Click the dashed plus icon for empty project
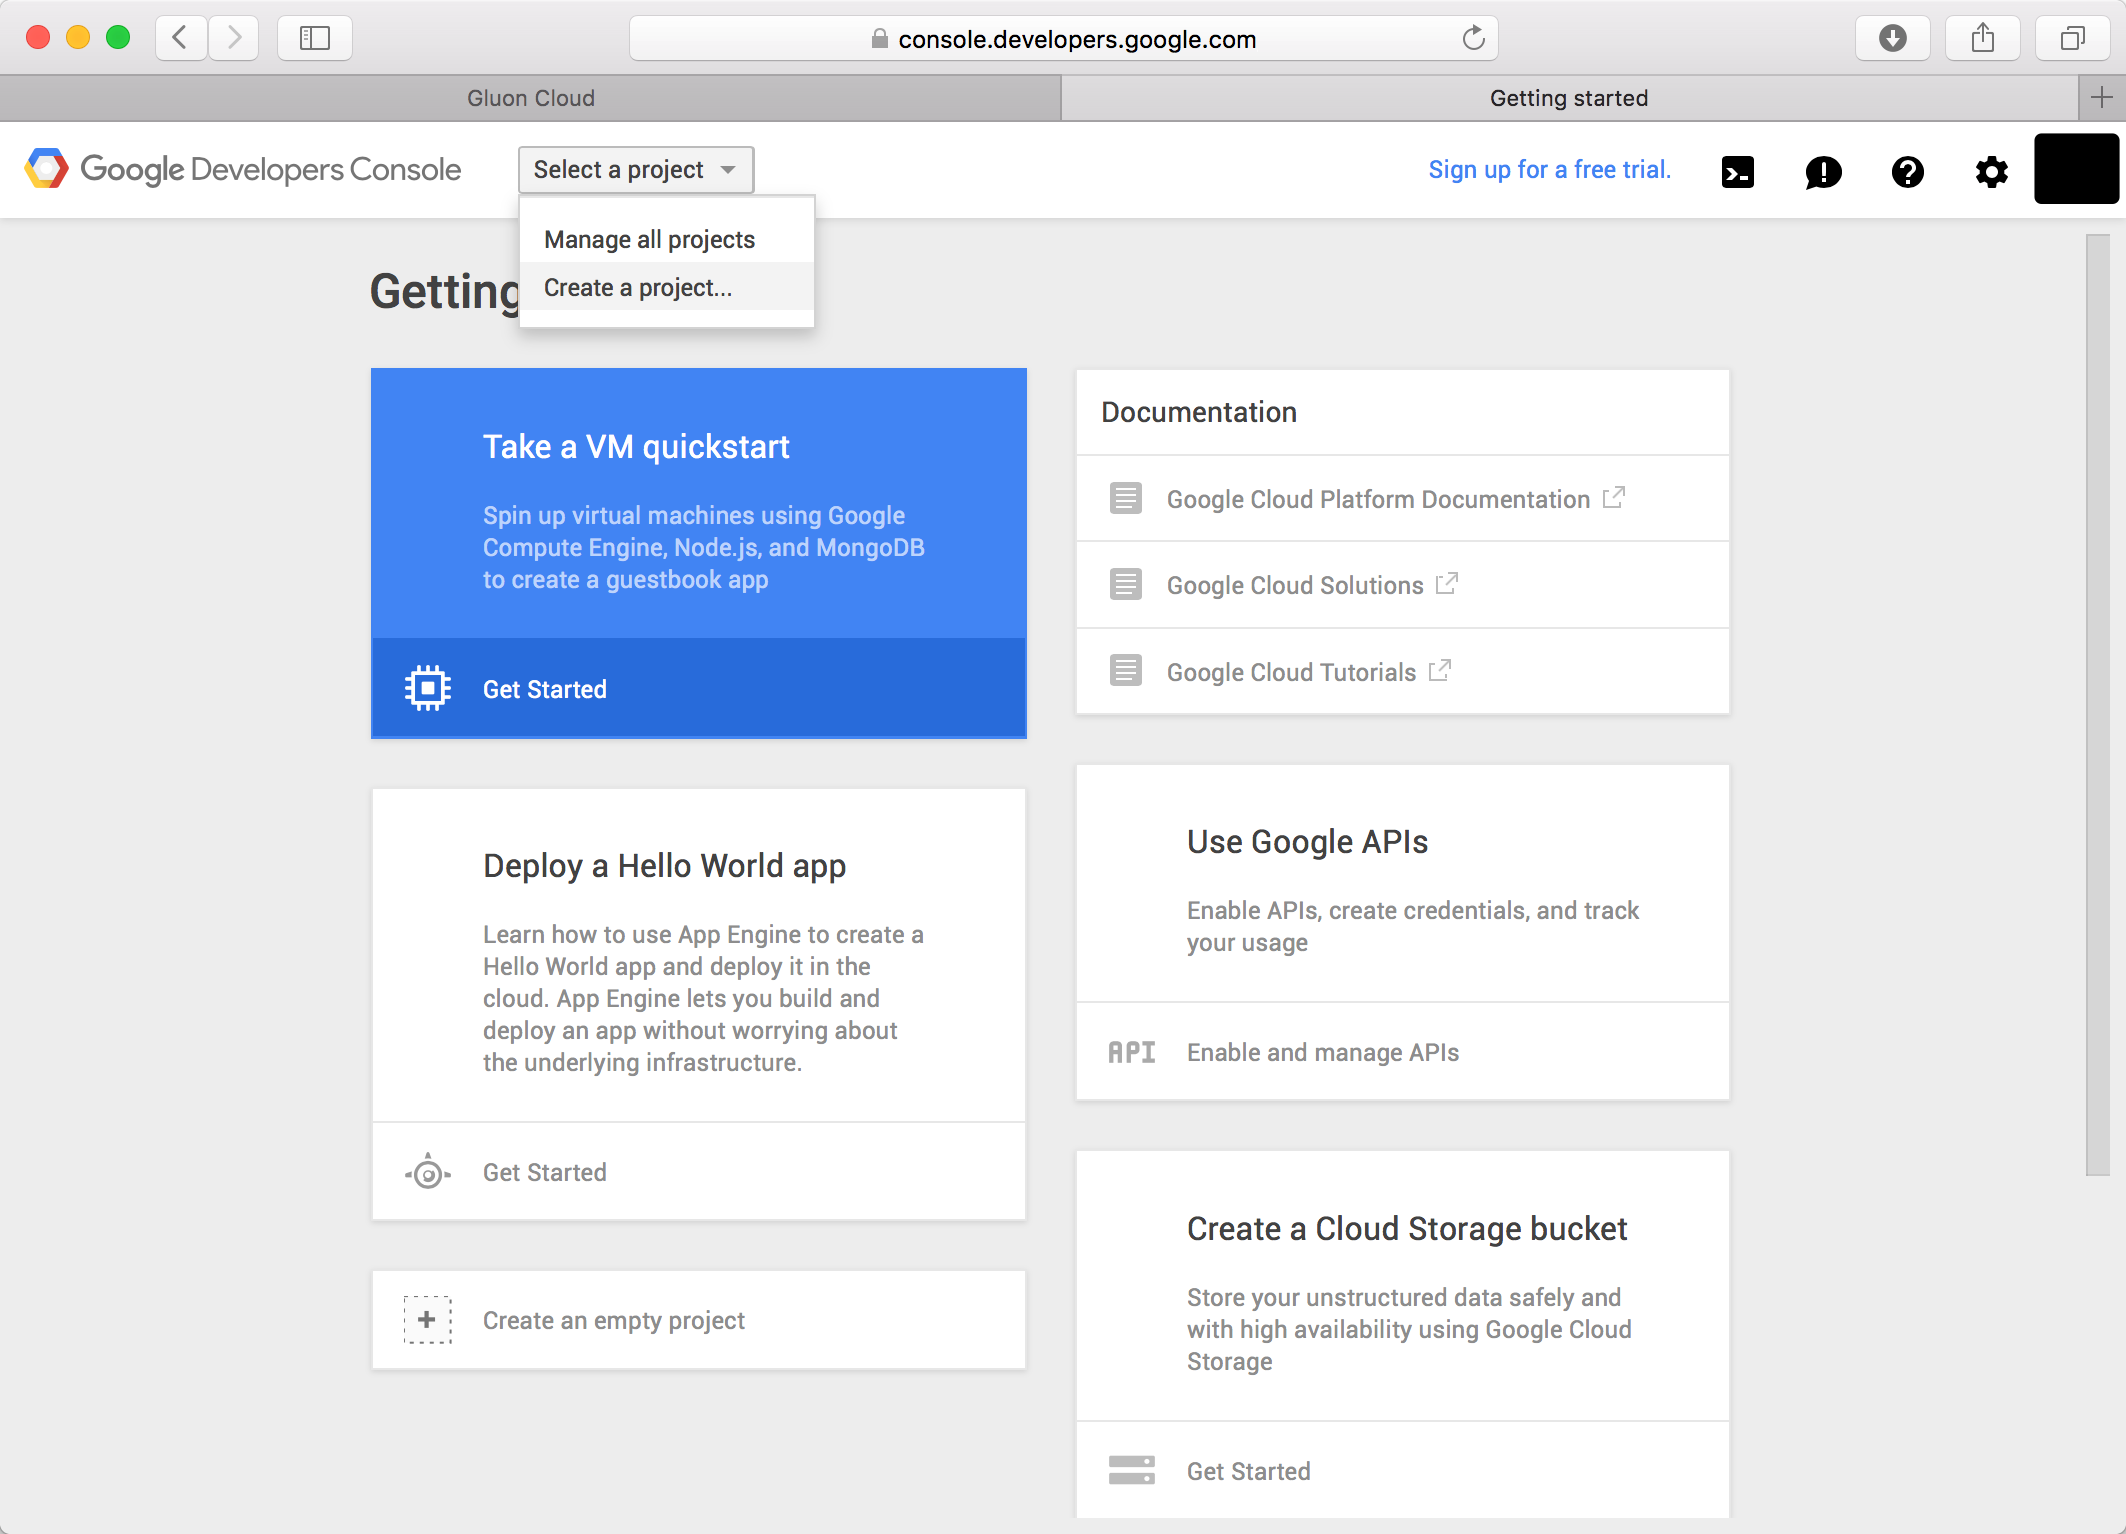Viewport: 2126px width, 1534px height. tap(428, 1320)
